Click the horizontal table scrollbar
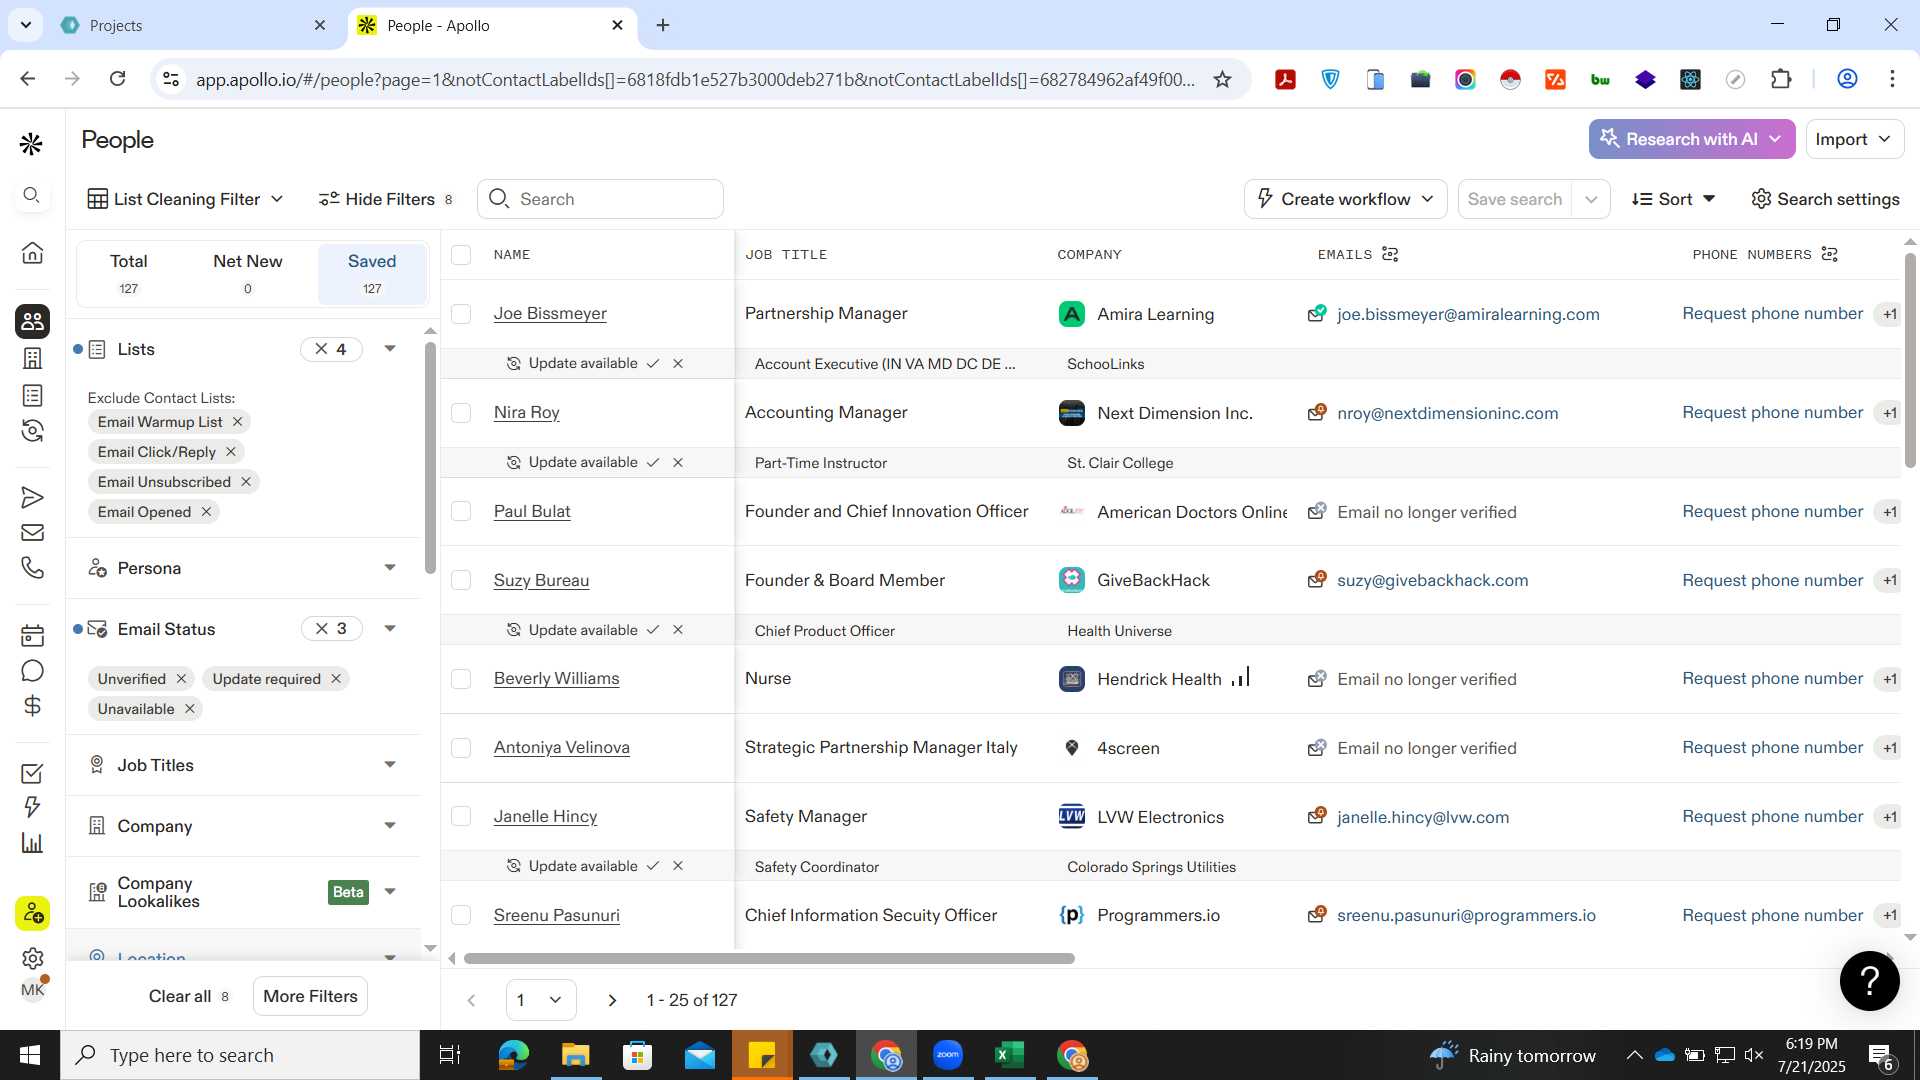 (769, 959)
